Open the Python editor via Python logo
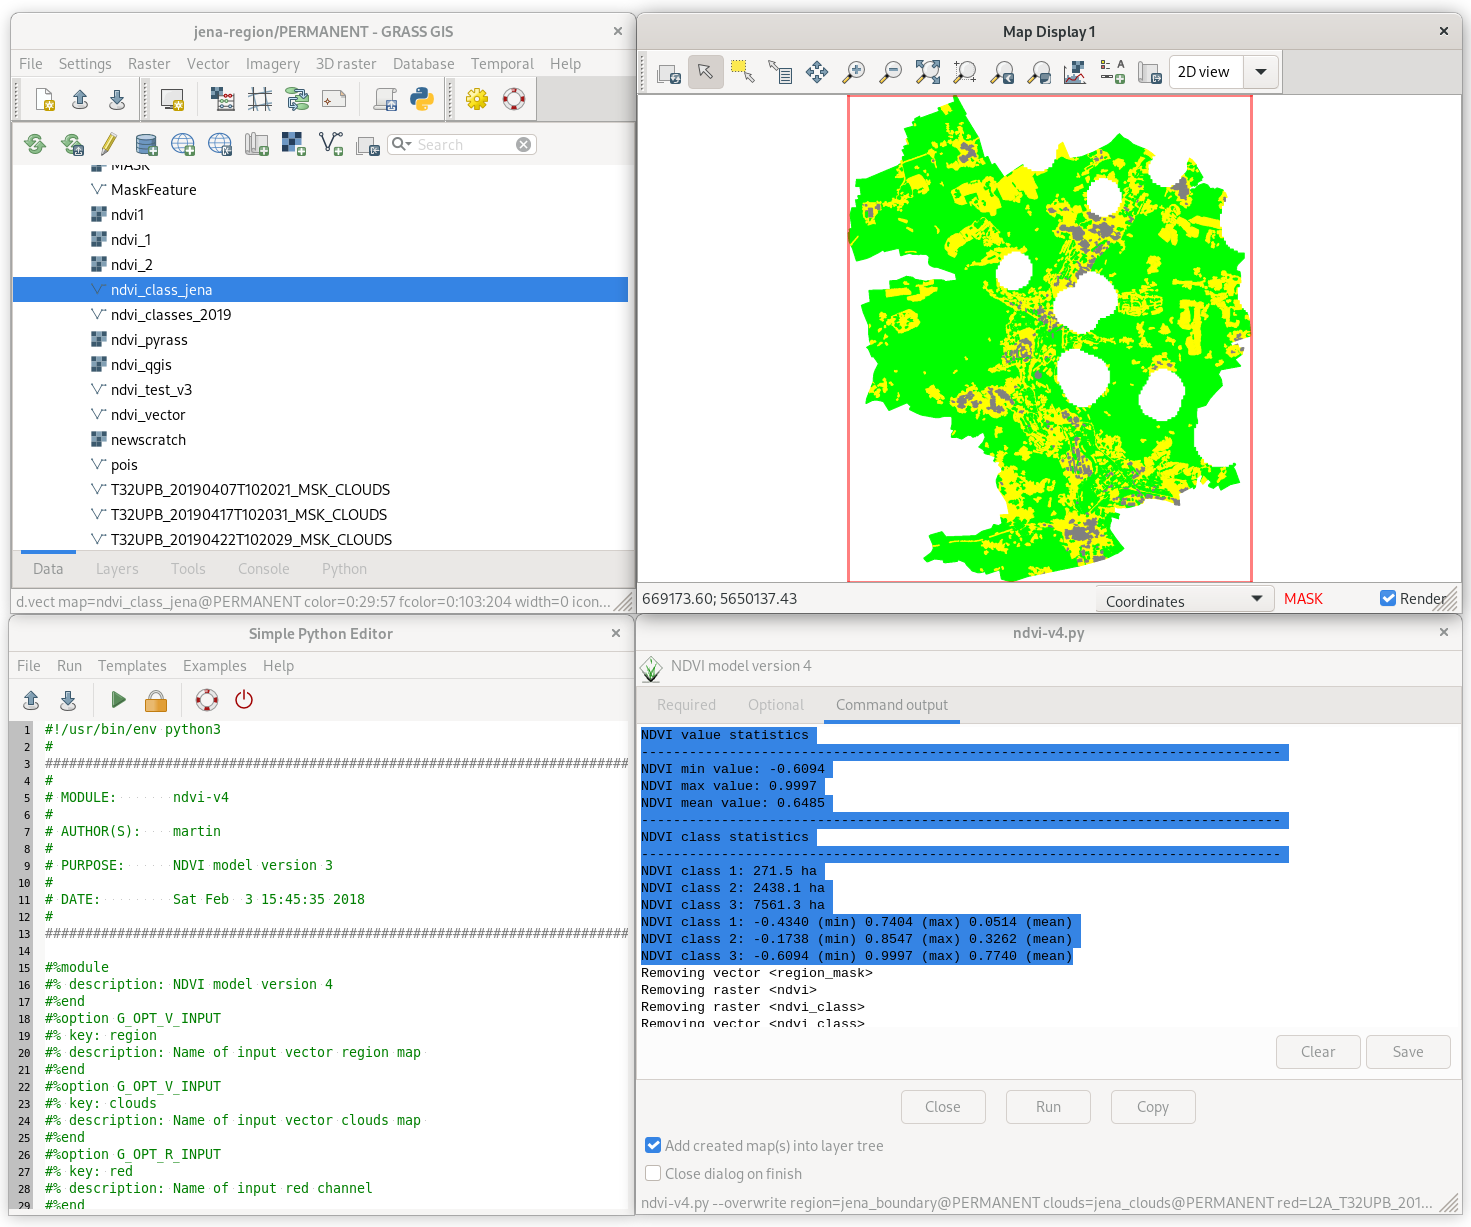Viewport: 1471px width, 1227px height. (422, 99)
